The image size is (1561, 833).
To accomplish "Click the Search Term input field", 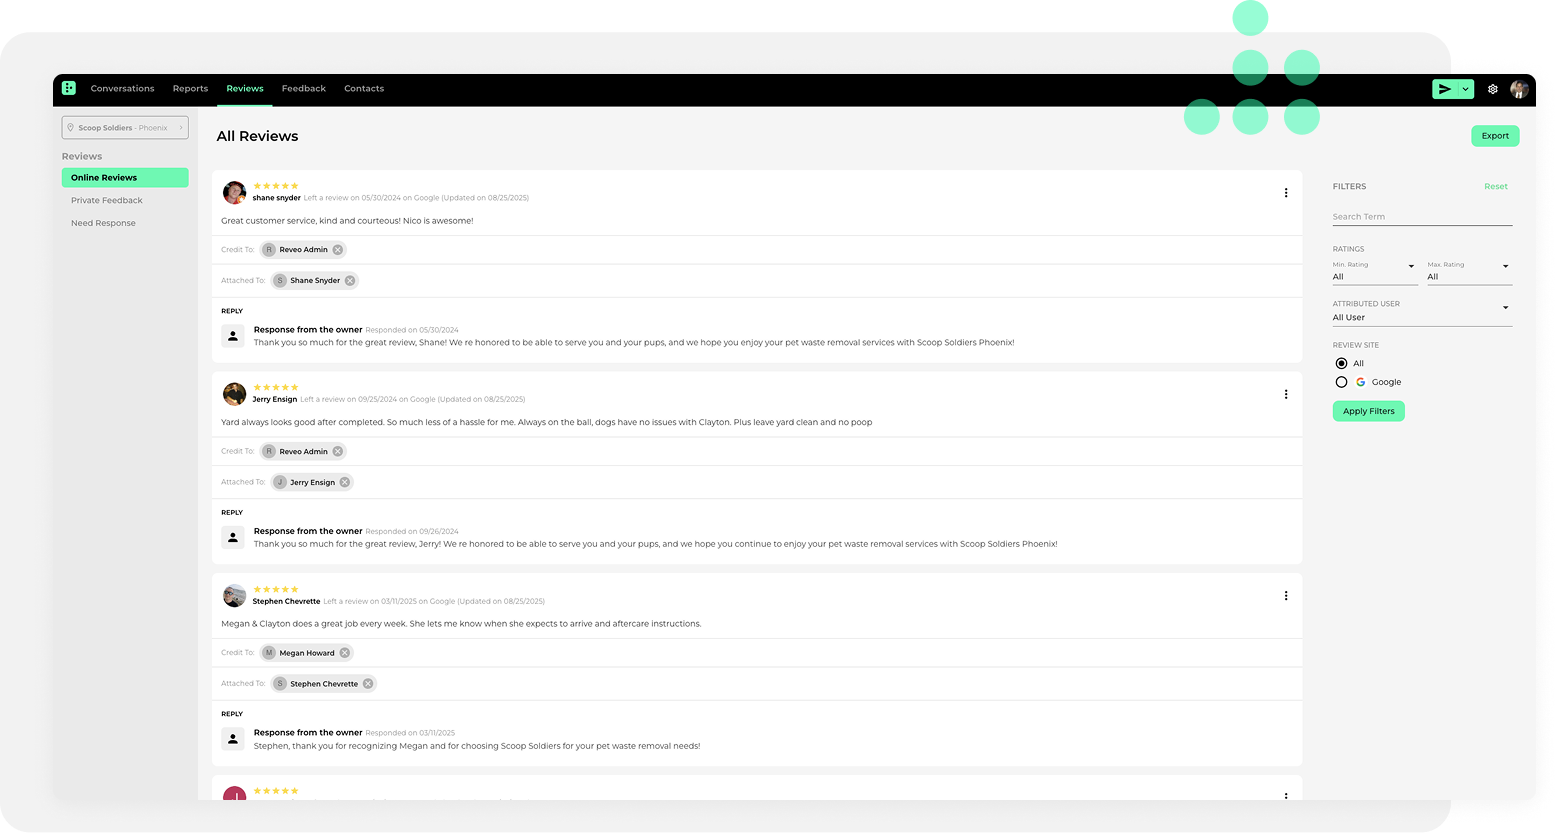I will tap(1421, 217).
